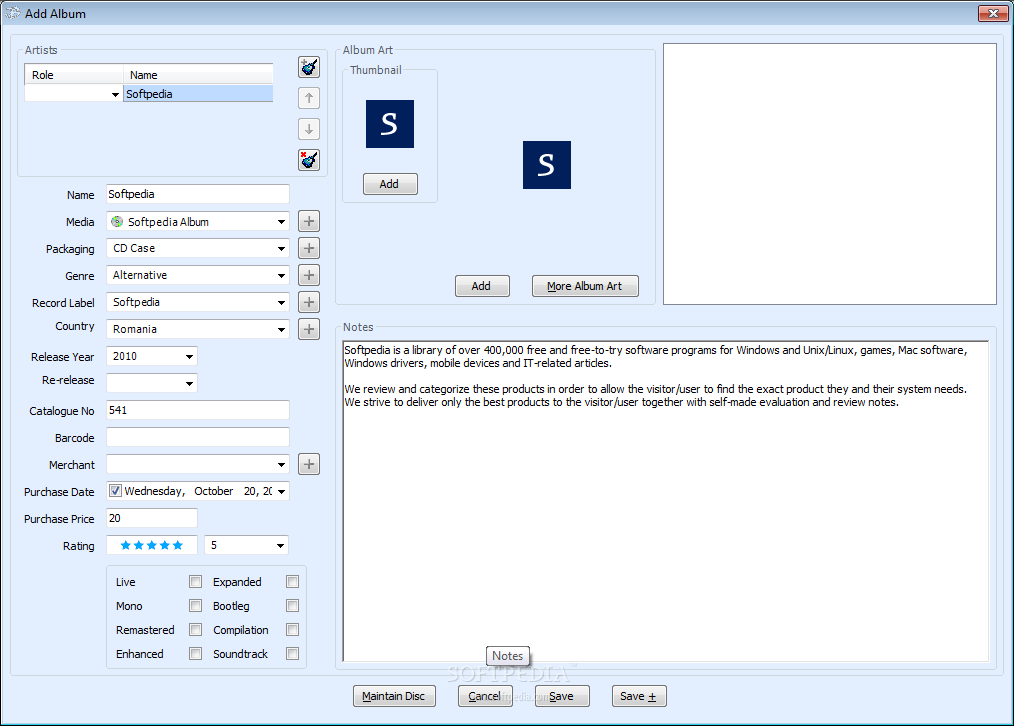Open the Re-release dropdown
The width and height of the screenshot is (1014, 726).
pyautogui.click(x=189, y=383)
